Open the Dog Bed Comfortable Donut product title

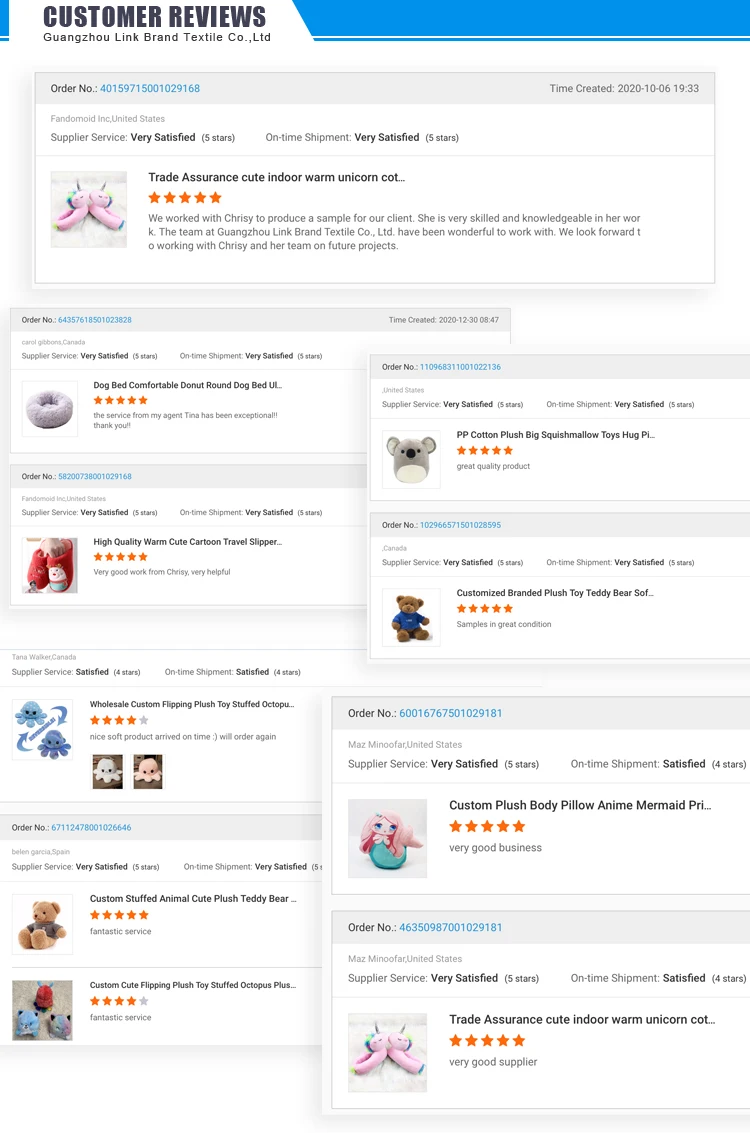tap(187, 385)
